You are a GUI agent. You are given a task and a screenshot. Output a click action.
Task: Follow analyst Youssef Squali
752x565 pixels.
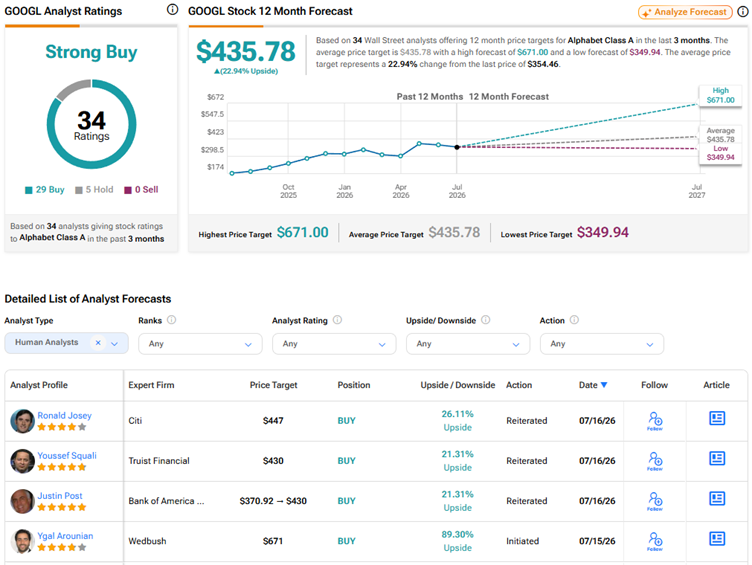(655, 461)
